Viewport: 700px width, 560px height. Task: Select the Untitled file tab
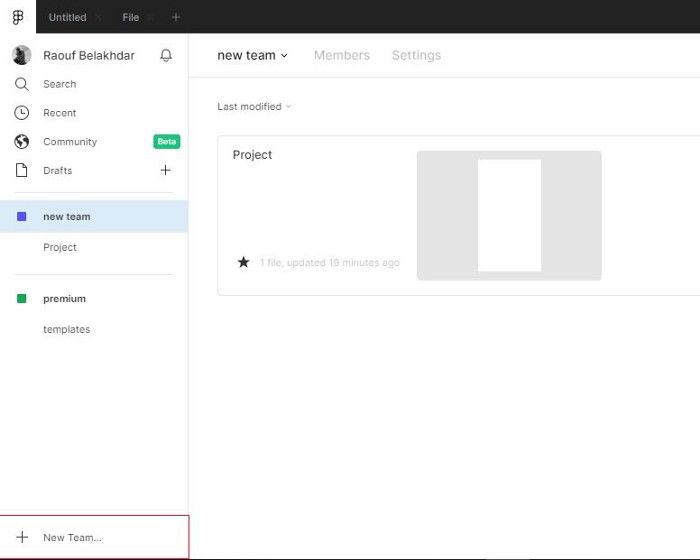point(67,17)
